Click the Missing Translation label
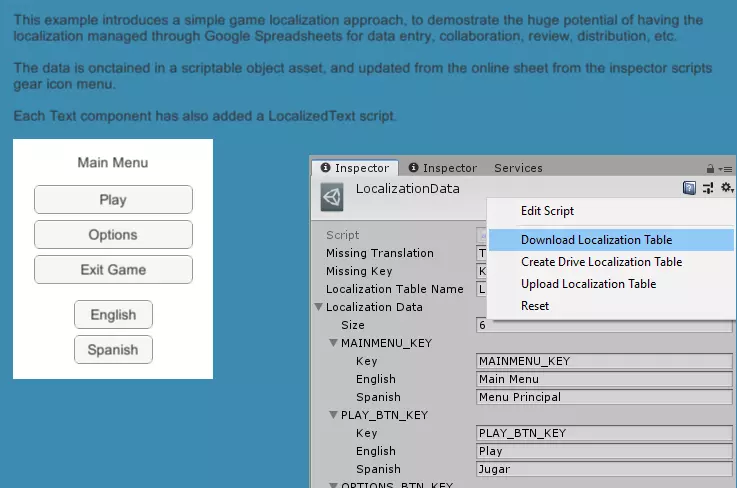737x488 pixels. [x=380, y=253]
